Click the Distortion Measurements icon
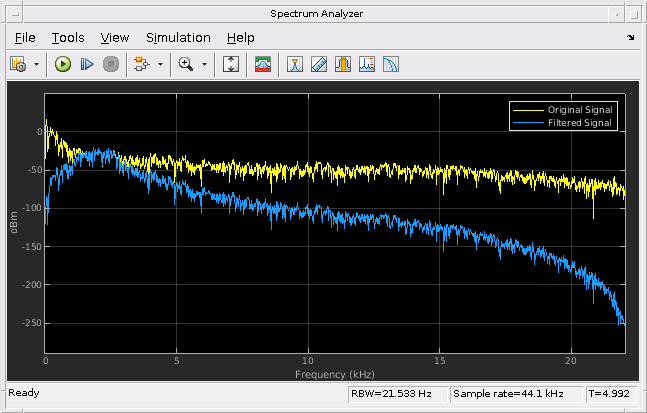The height and width of the screenshot is (413, 647). [367, 64]
